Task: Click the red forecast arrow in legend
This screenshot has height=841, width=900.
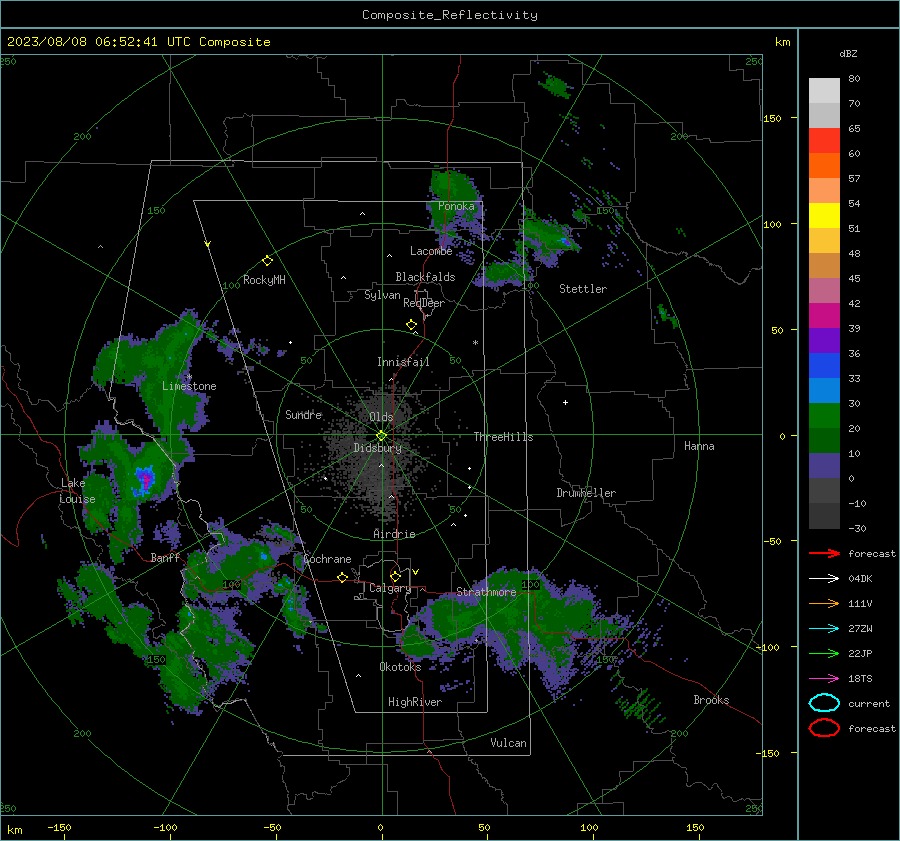Action: tap(824, 553)
